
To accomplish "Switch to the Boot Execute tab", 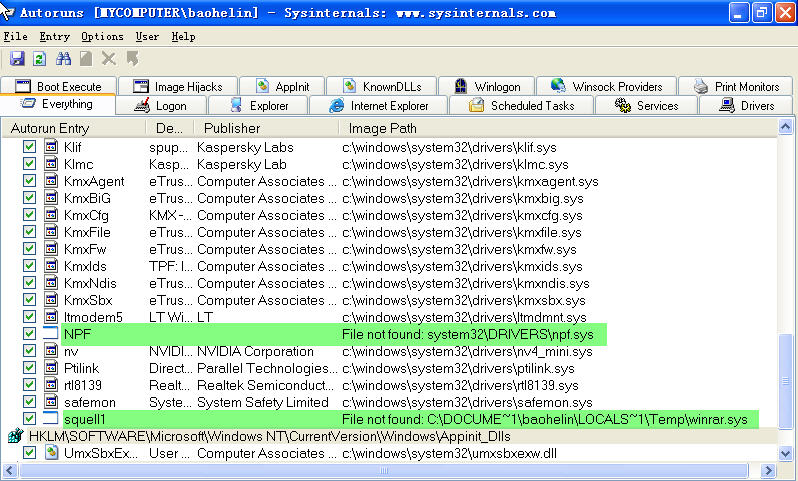I will point(59,86).
